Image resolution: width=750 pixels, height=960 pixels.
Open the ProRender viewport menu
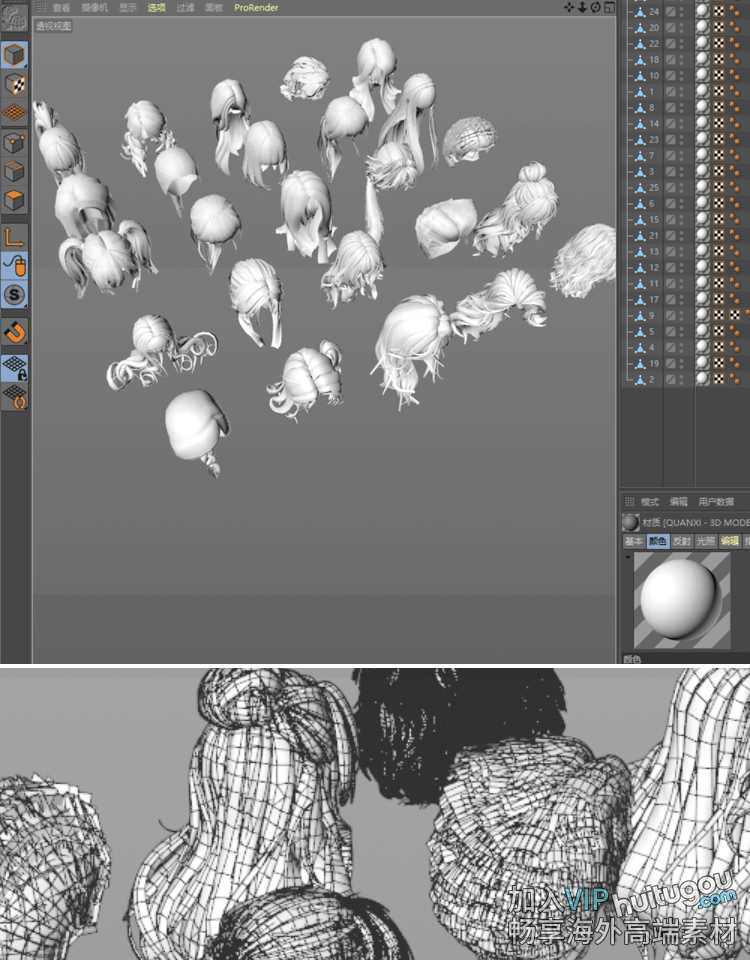[256, 7]
